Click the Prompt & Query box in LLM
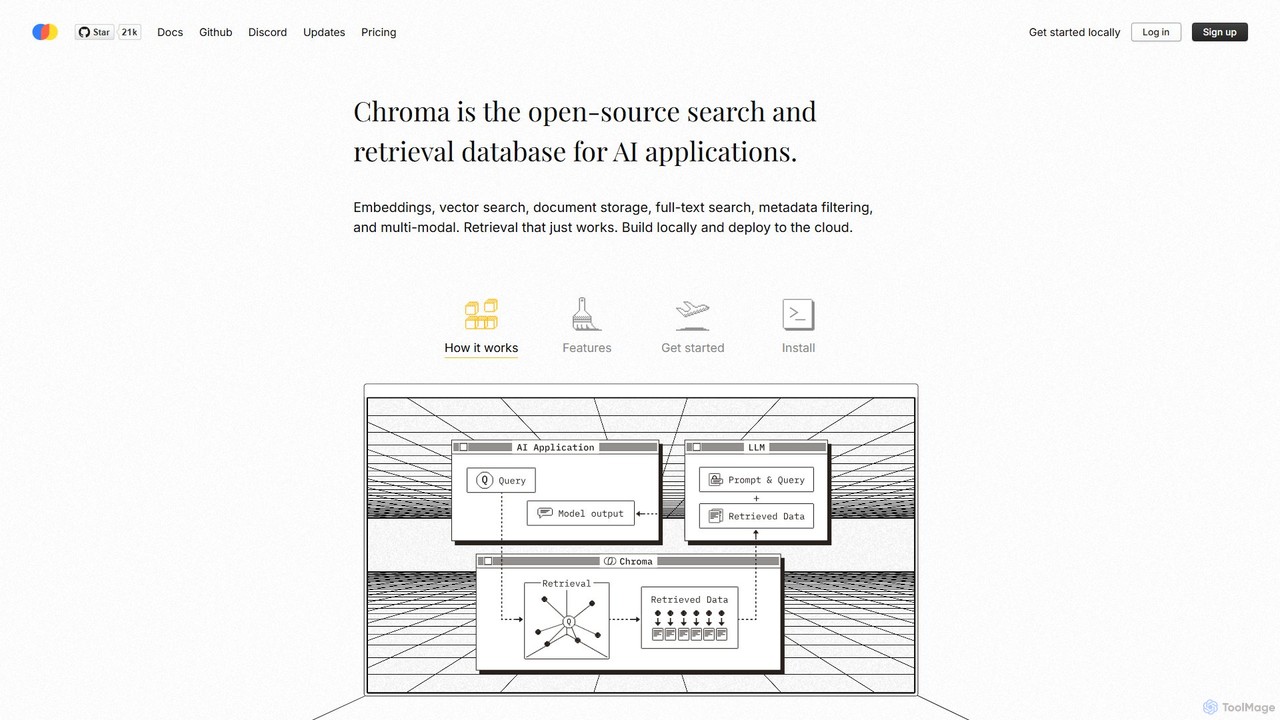Screen dimensions: 1280x720 [756, 480]
